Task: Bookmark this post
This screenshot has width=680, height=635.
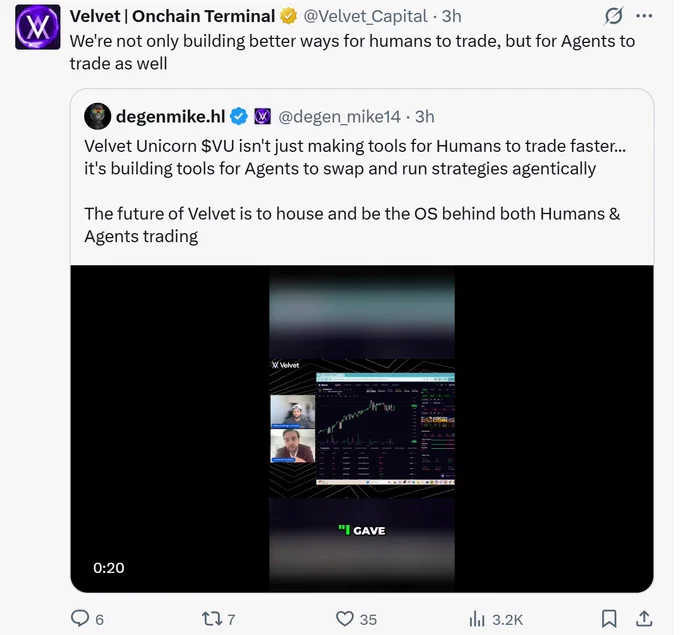Action: 609,619
